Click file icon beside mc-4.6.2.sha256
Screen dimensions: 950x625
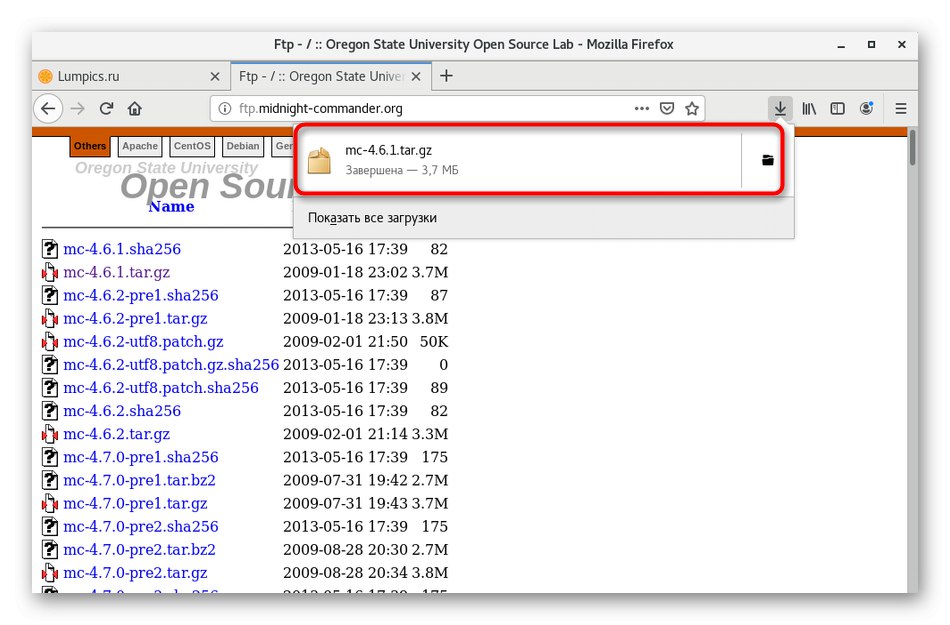click(x=50, y=411)
